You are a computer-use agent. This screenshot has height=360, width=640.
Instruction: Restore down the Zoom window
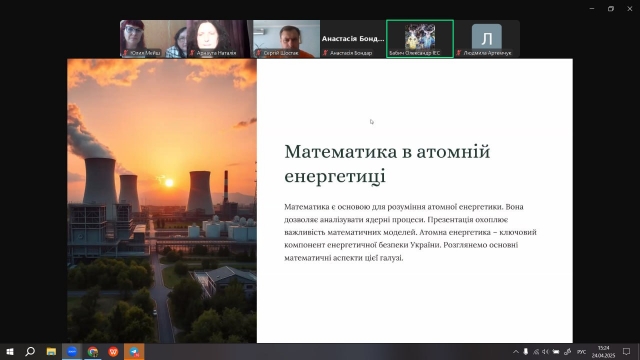[x=611, y=9]
